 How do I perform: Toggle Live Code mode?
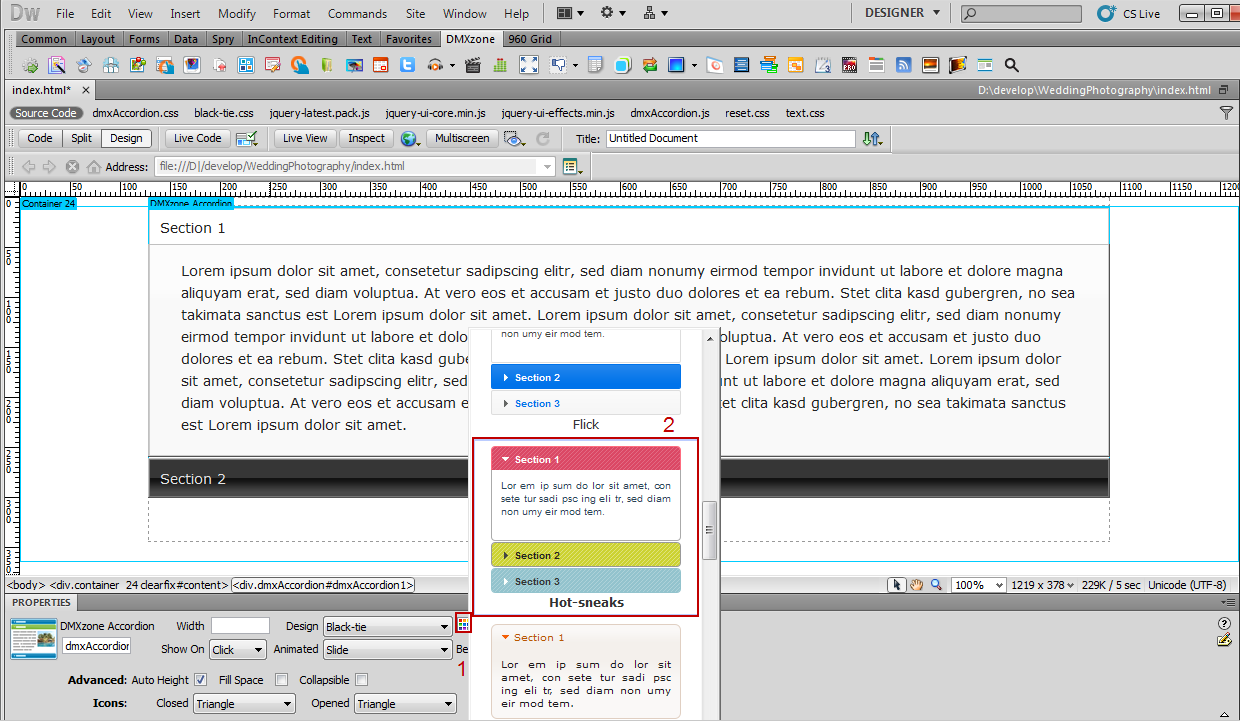(x=198, y=139)
